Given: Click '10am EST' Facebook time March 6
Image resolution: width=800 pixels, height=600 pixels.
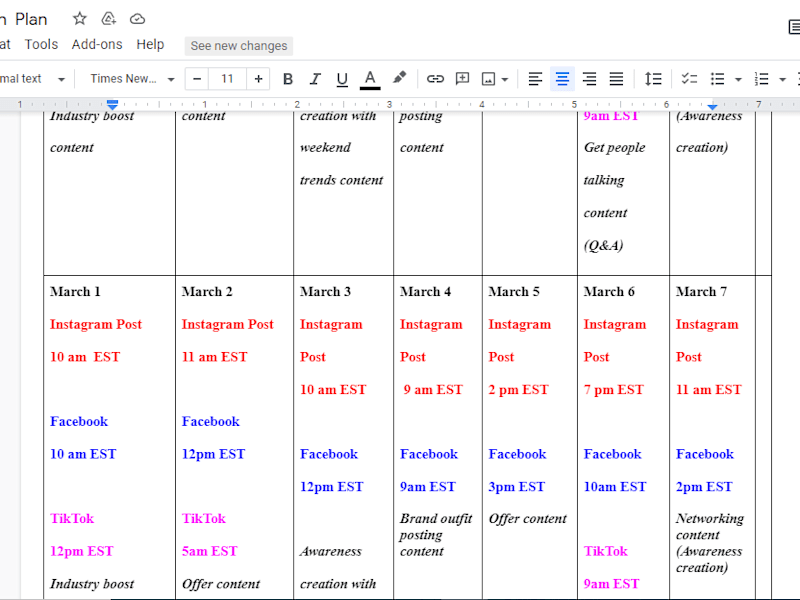Looking at the screenshot, I should coord(615,487).
